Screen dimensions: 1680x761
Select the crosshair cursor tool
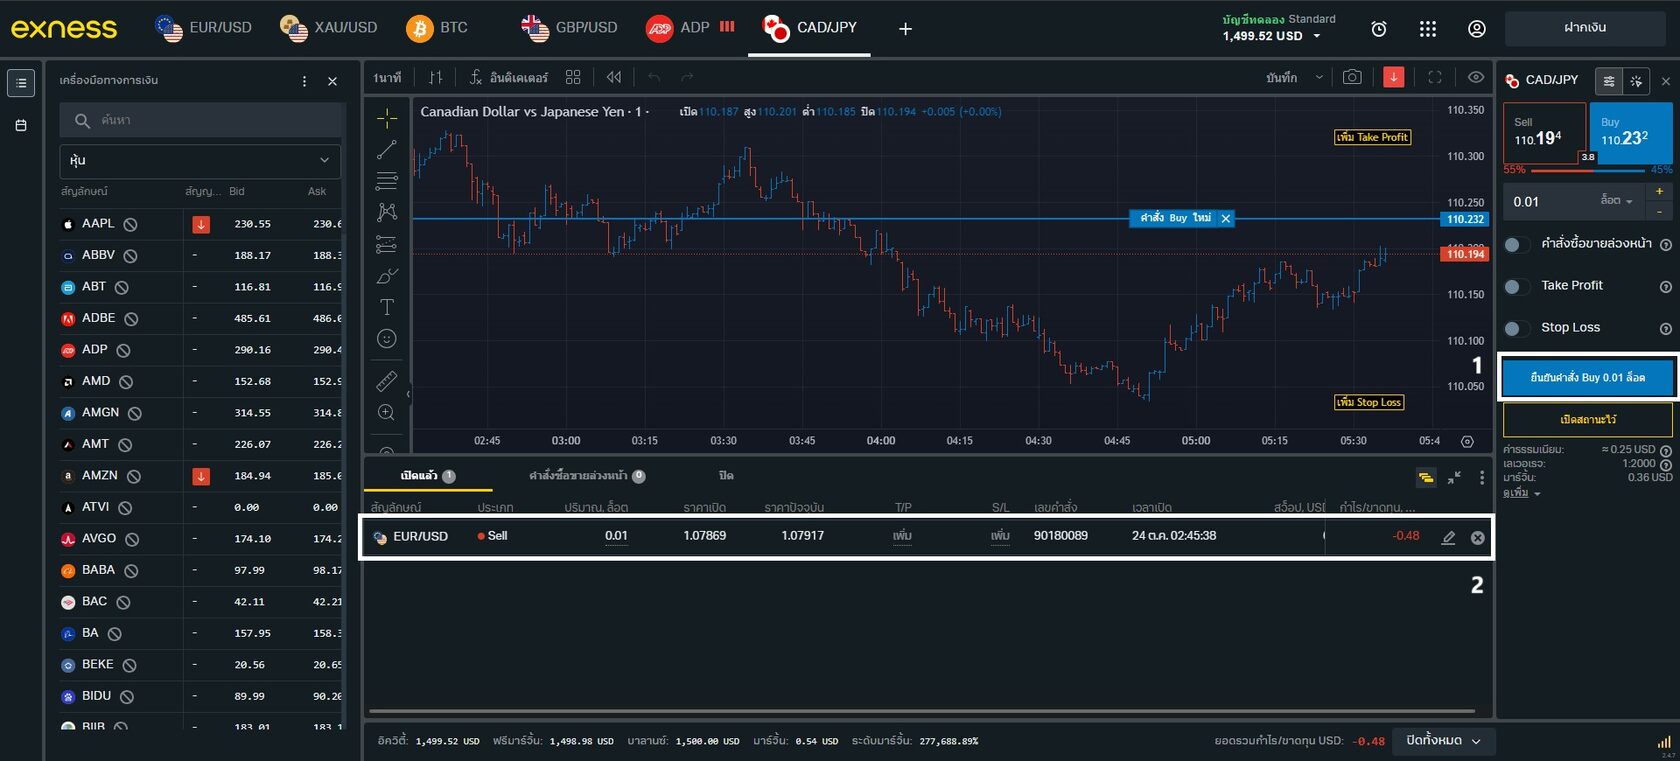click(387, 118)
